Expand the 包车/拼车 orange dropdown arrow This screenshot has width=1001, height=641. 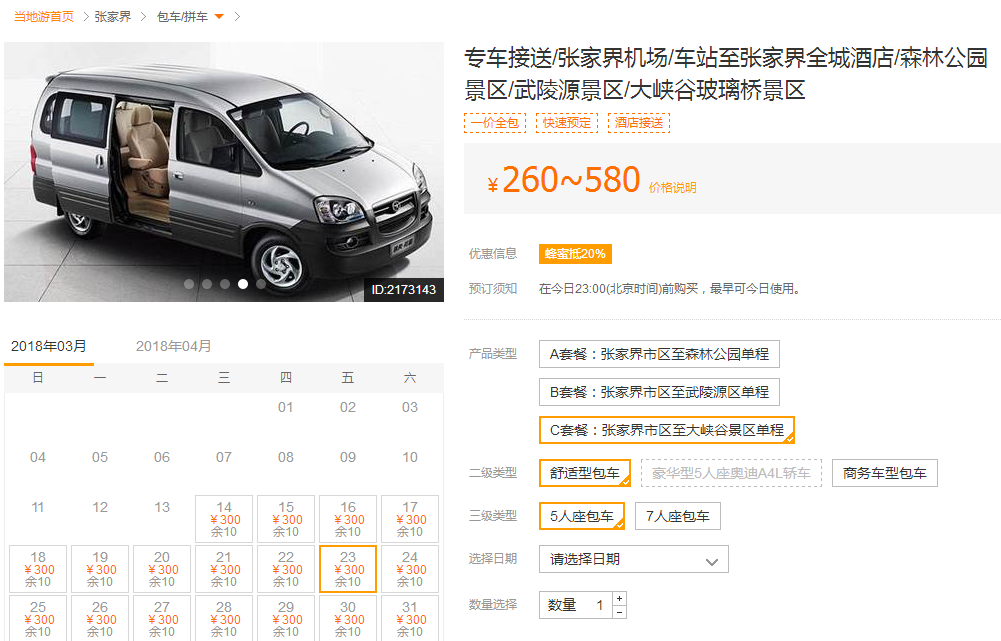click(219, 17)
